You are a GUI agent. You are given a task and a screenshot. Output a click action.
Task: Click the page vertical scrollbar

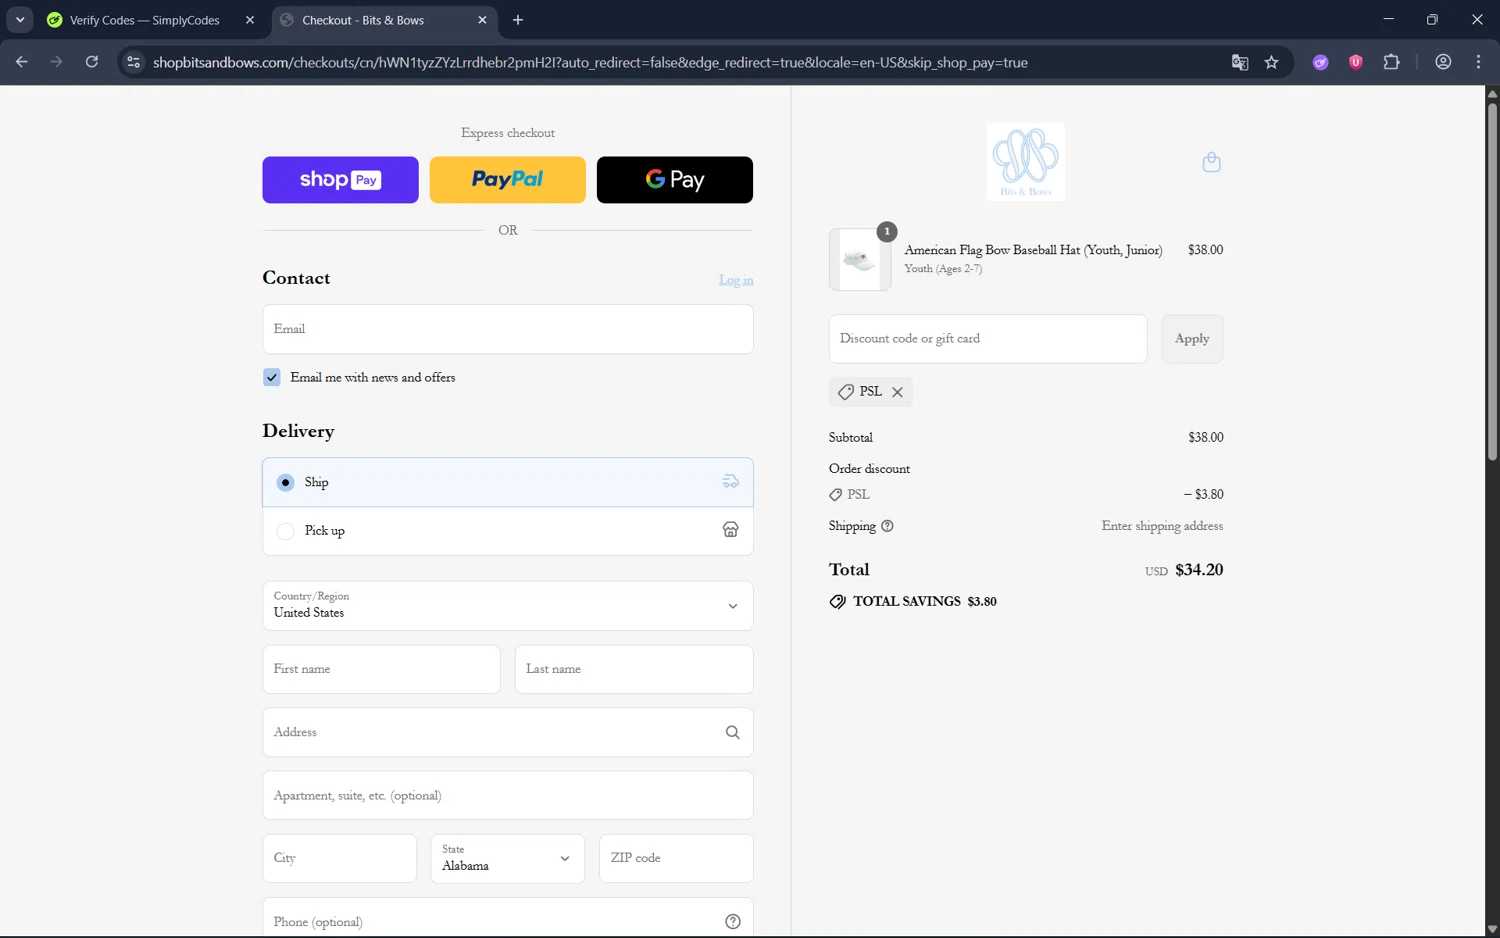point(1492,280)
